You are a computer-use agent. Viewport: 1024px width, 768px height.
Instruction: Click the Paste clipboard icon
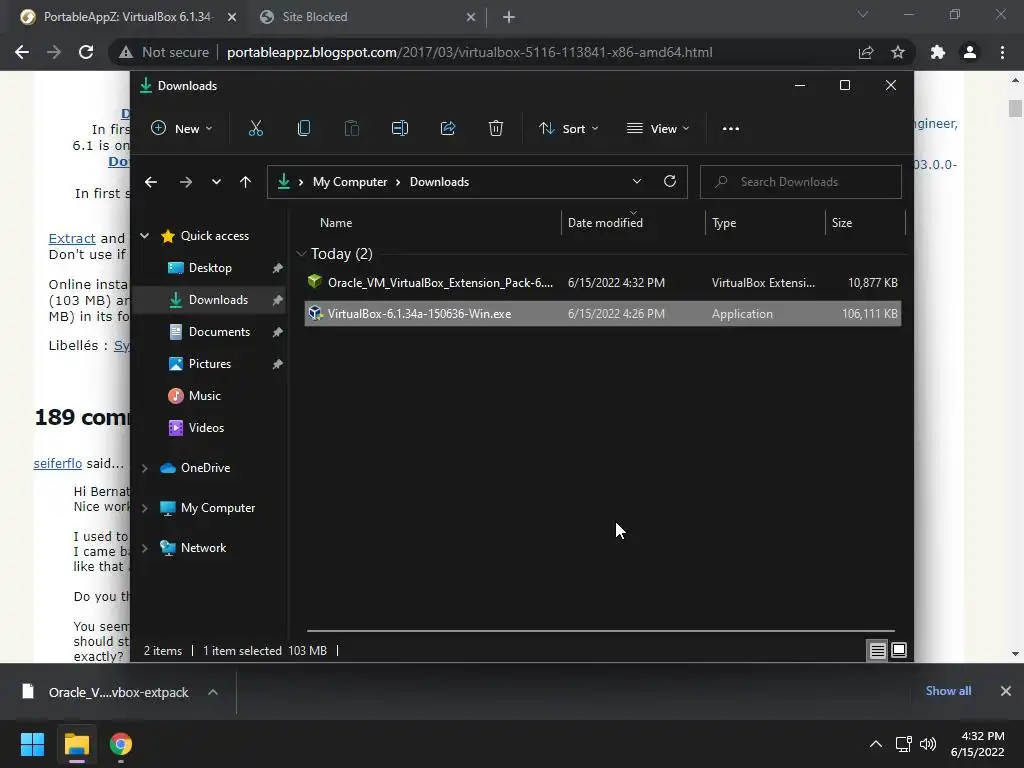tap(351, 129)
